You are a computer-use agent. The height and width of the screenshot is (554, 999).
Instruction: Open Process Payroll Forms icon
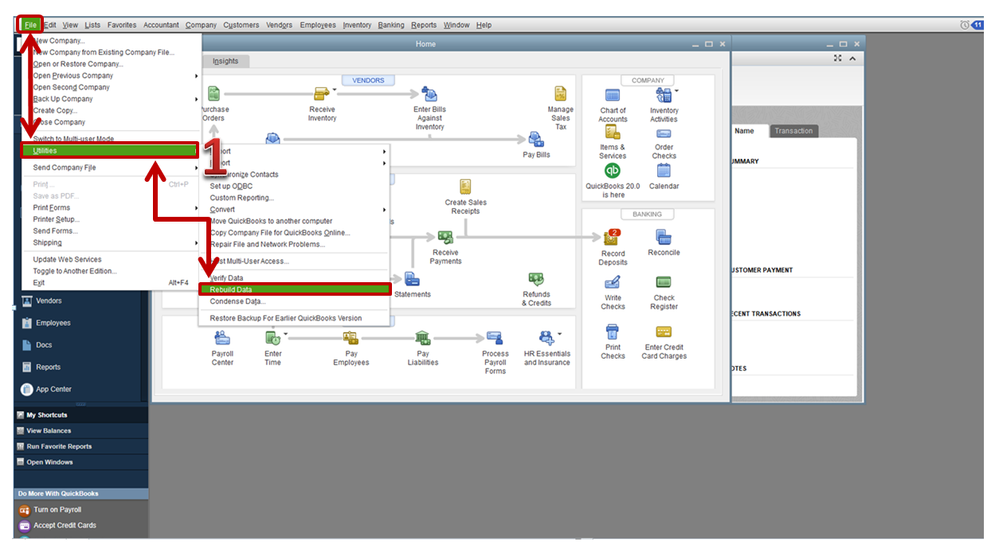[x=494, y=337]
